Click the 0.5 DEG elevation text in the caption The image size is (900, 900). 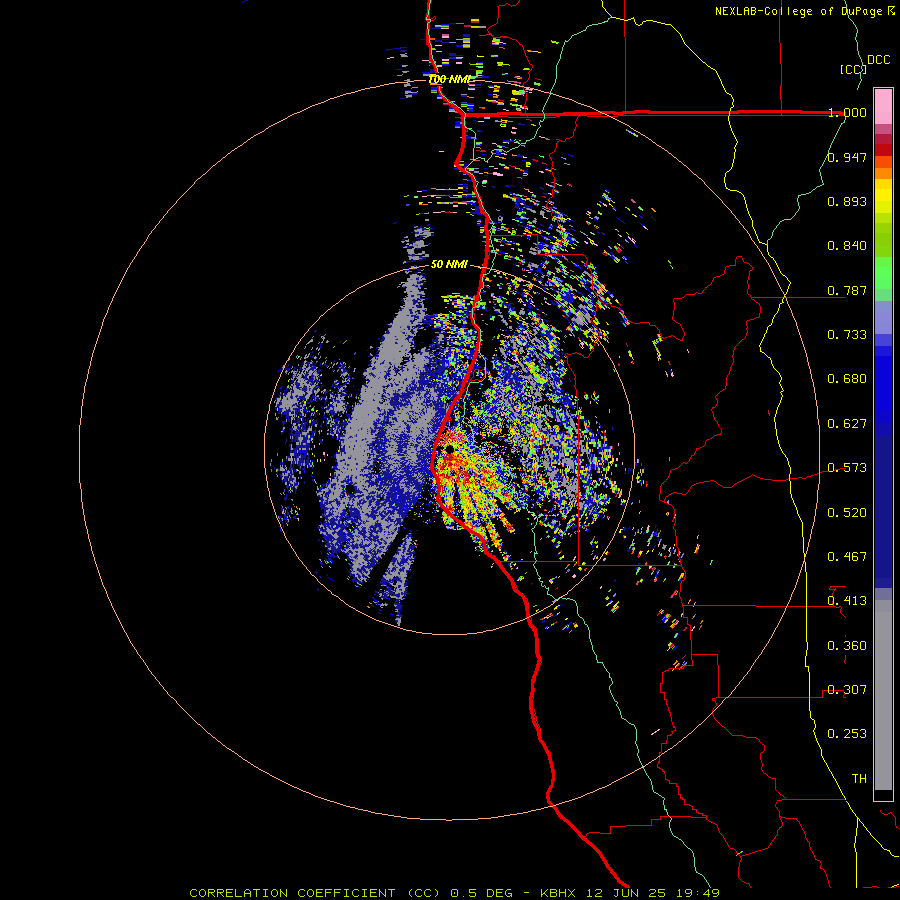tap(482, 893)
